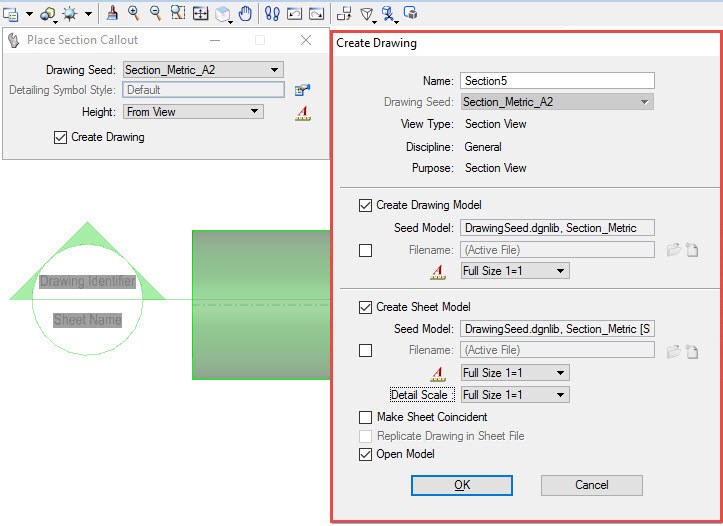The height and width of the screenshot is (526, 723).
Task: Open the View Attributes icon
Action: [x=10, y=14]
